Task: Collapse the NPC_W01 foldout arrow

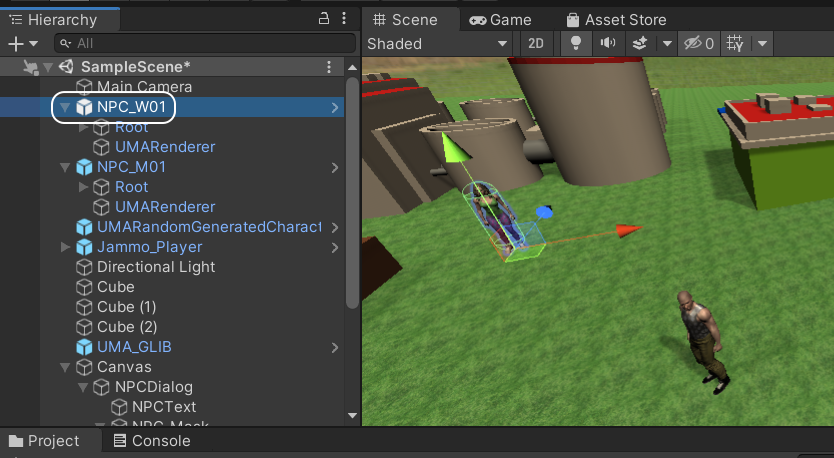Action: click(x=65, y=107)
